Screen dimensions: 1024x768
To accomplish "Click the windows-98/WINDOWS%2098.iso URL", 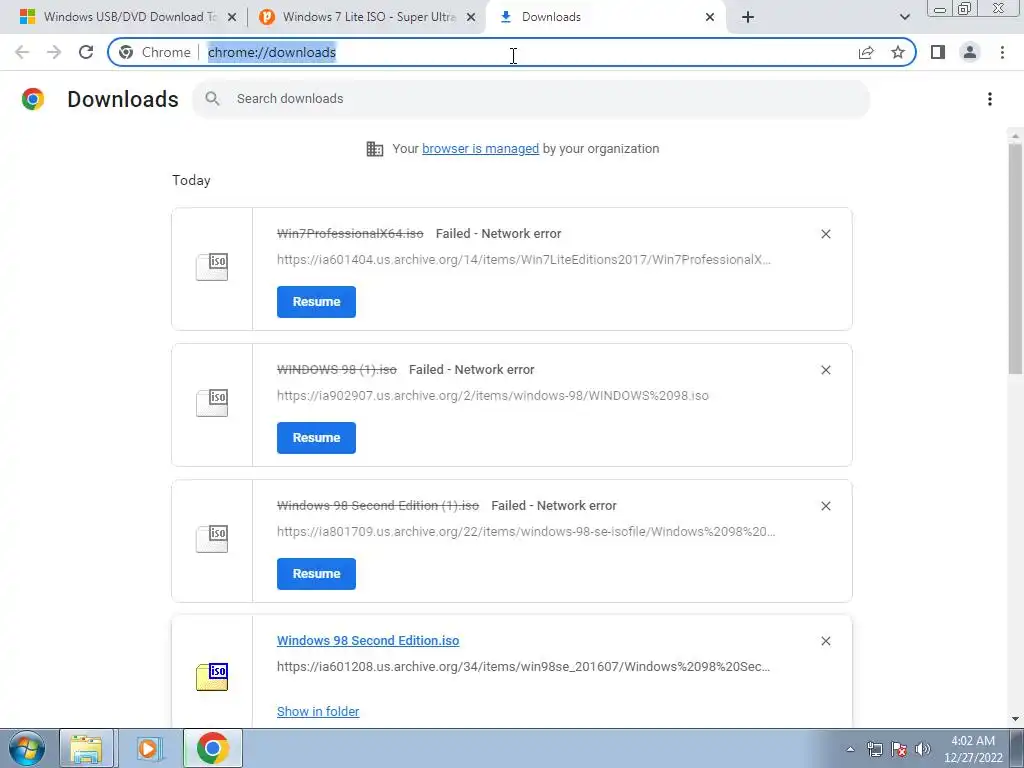I will click(492, 395).
